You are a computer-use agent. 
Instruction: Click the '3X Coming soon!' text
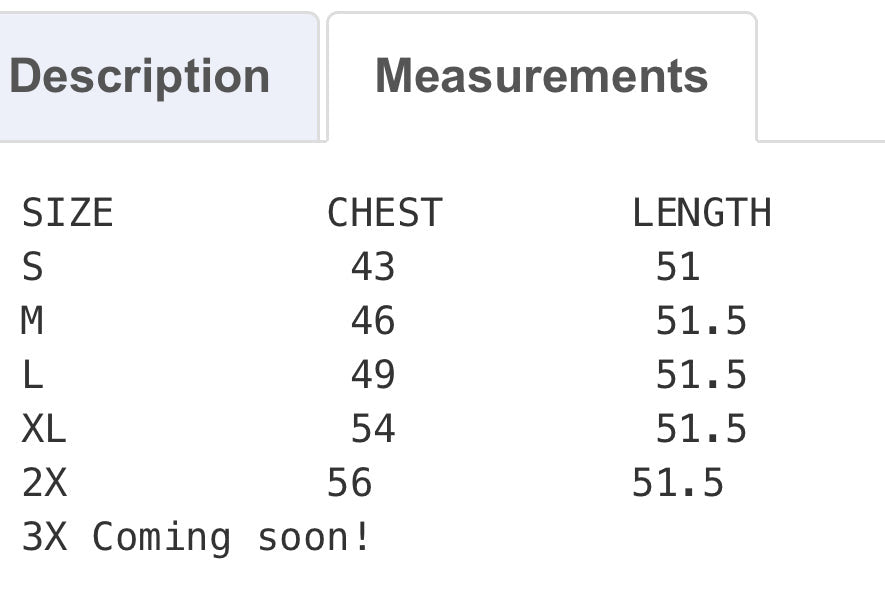click(196, 537)
